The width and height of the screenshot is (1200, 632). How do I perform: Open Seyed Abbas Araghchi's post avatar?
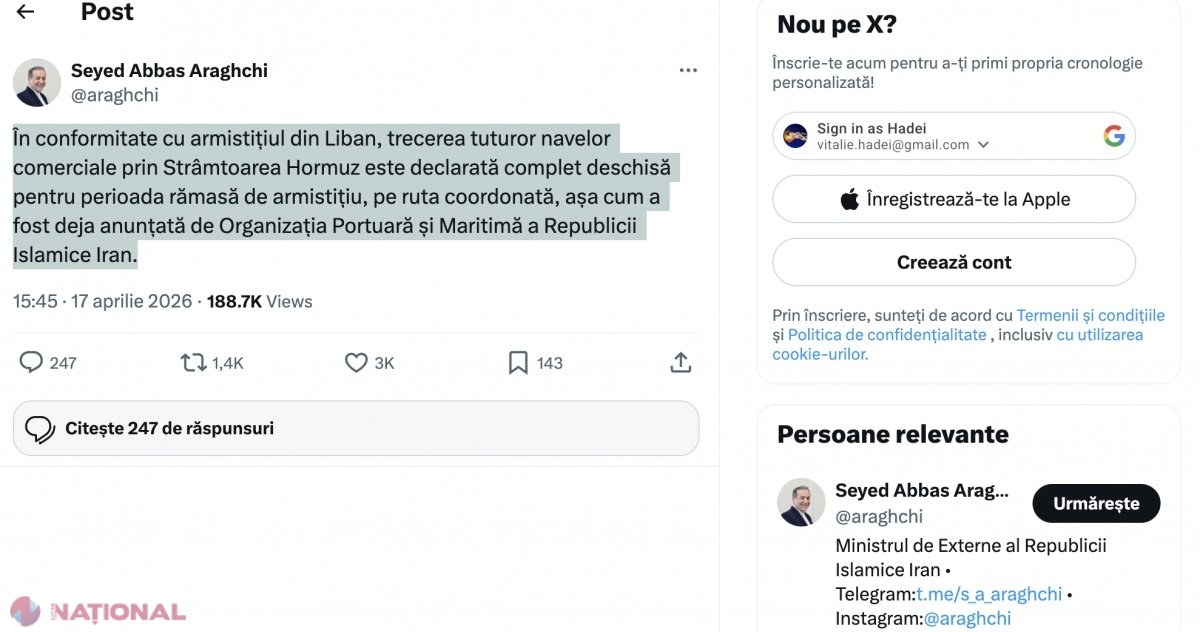point(37,82)
